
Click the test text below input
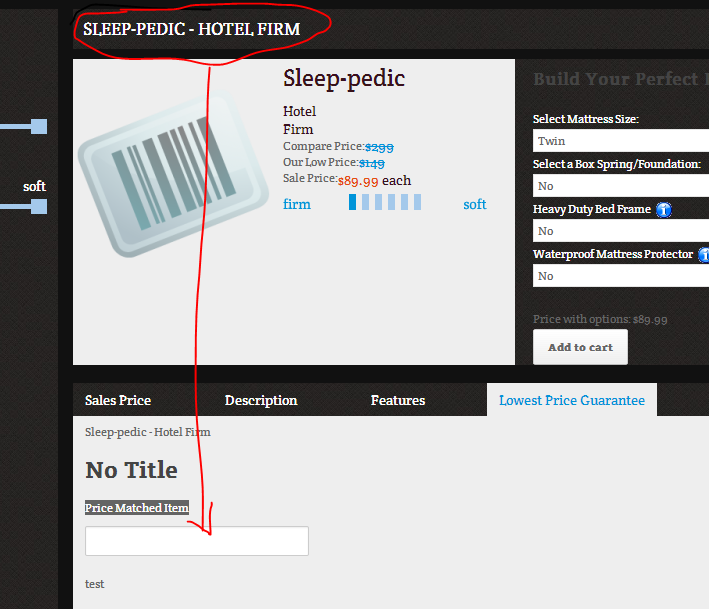[95, 584]
